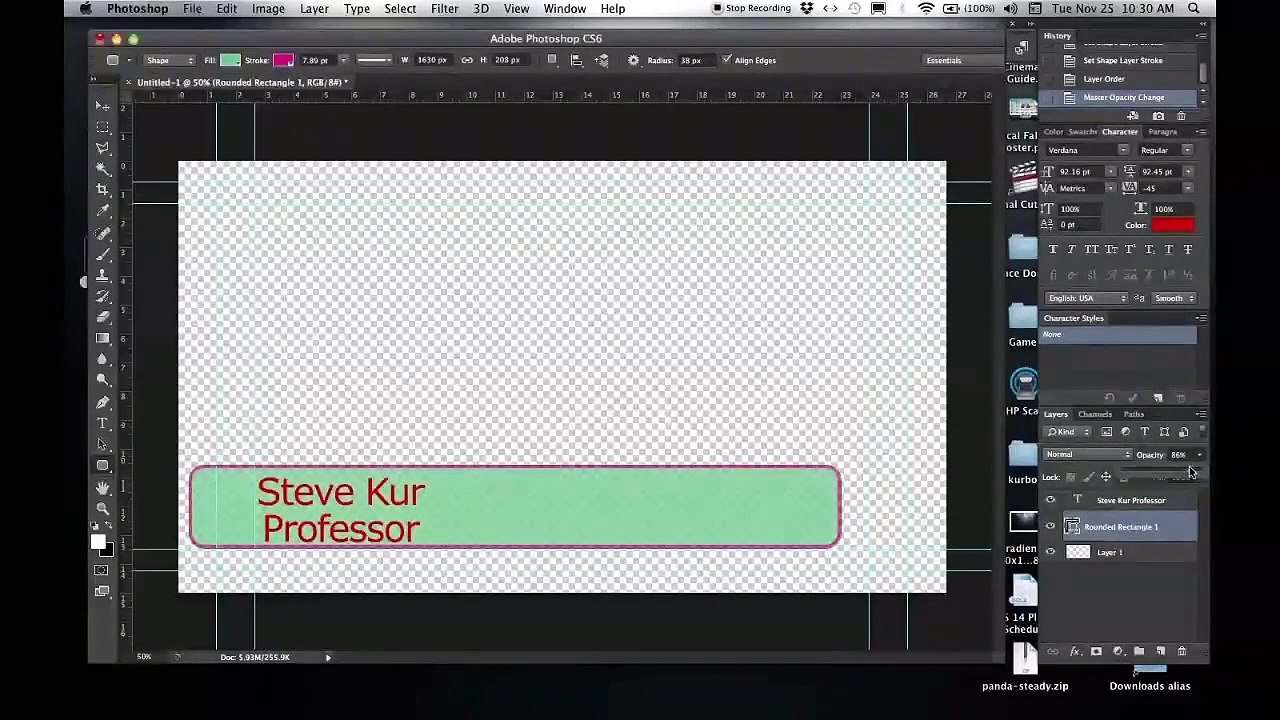Select the Horizontal Type tool
The image size is (1280, 720).
(x=103, y=423)
